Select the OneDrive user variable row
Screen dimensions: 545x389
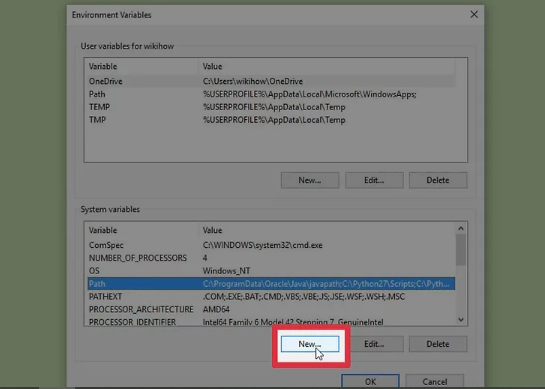pos(271,81)
